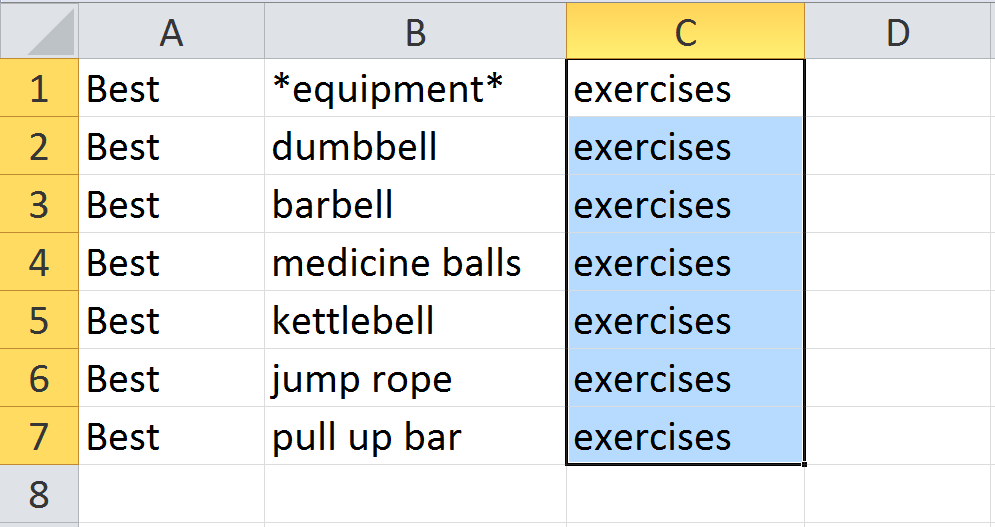Click cell A1 containing Best
Screen dimensions: 995x527
coord(171,89)
